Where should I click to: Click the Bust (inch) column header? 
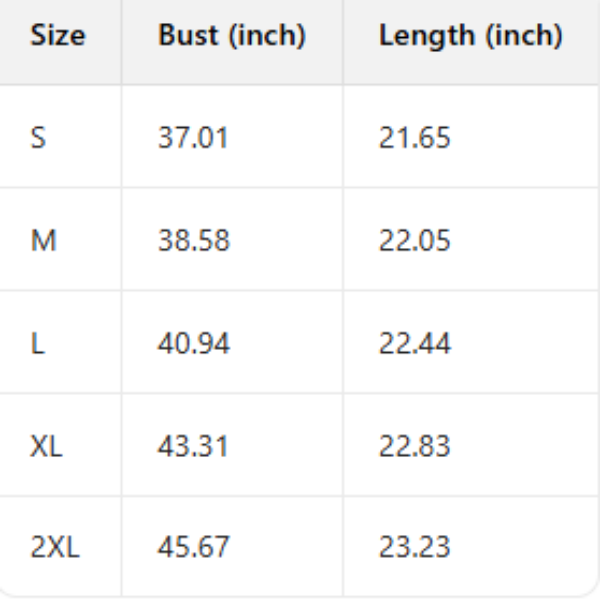tap(231, 36)
